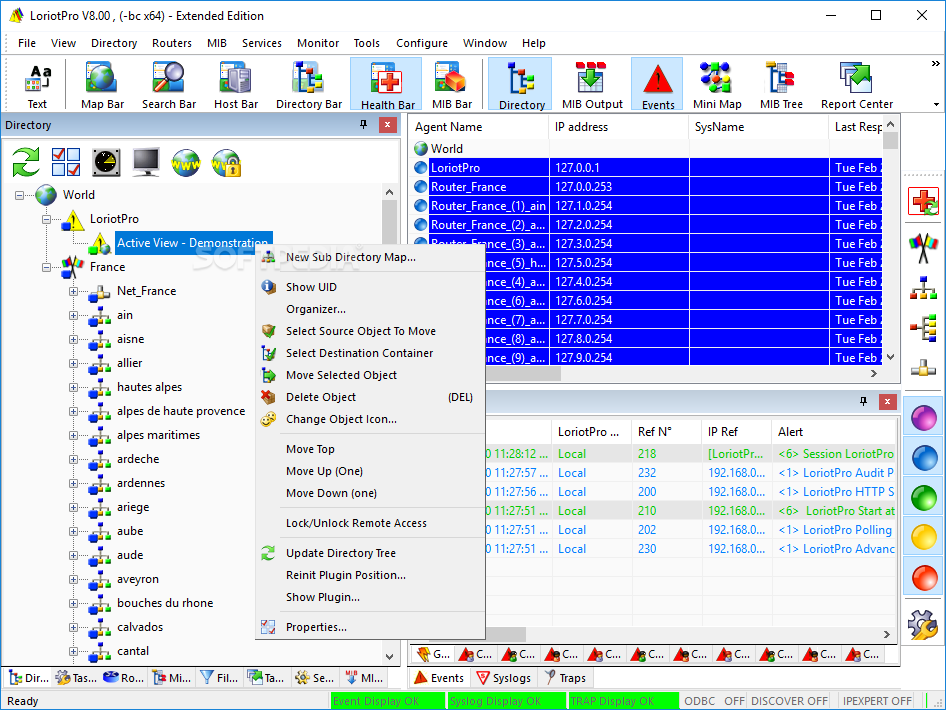Image resolution: width=946 pixels, height=710 pixels.
Task: Choose Delete Object from context menu
Action: click(x=370, y=397)
